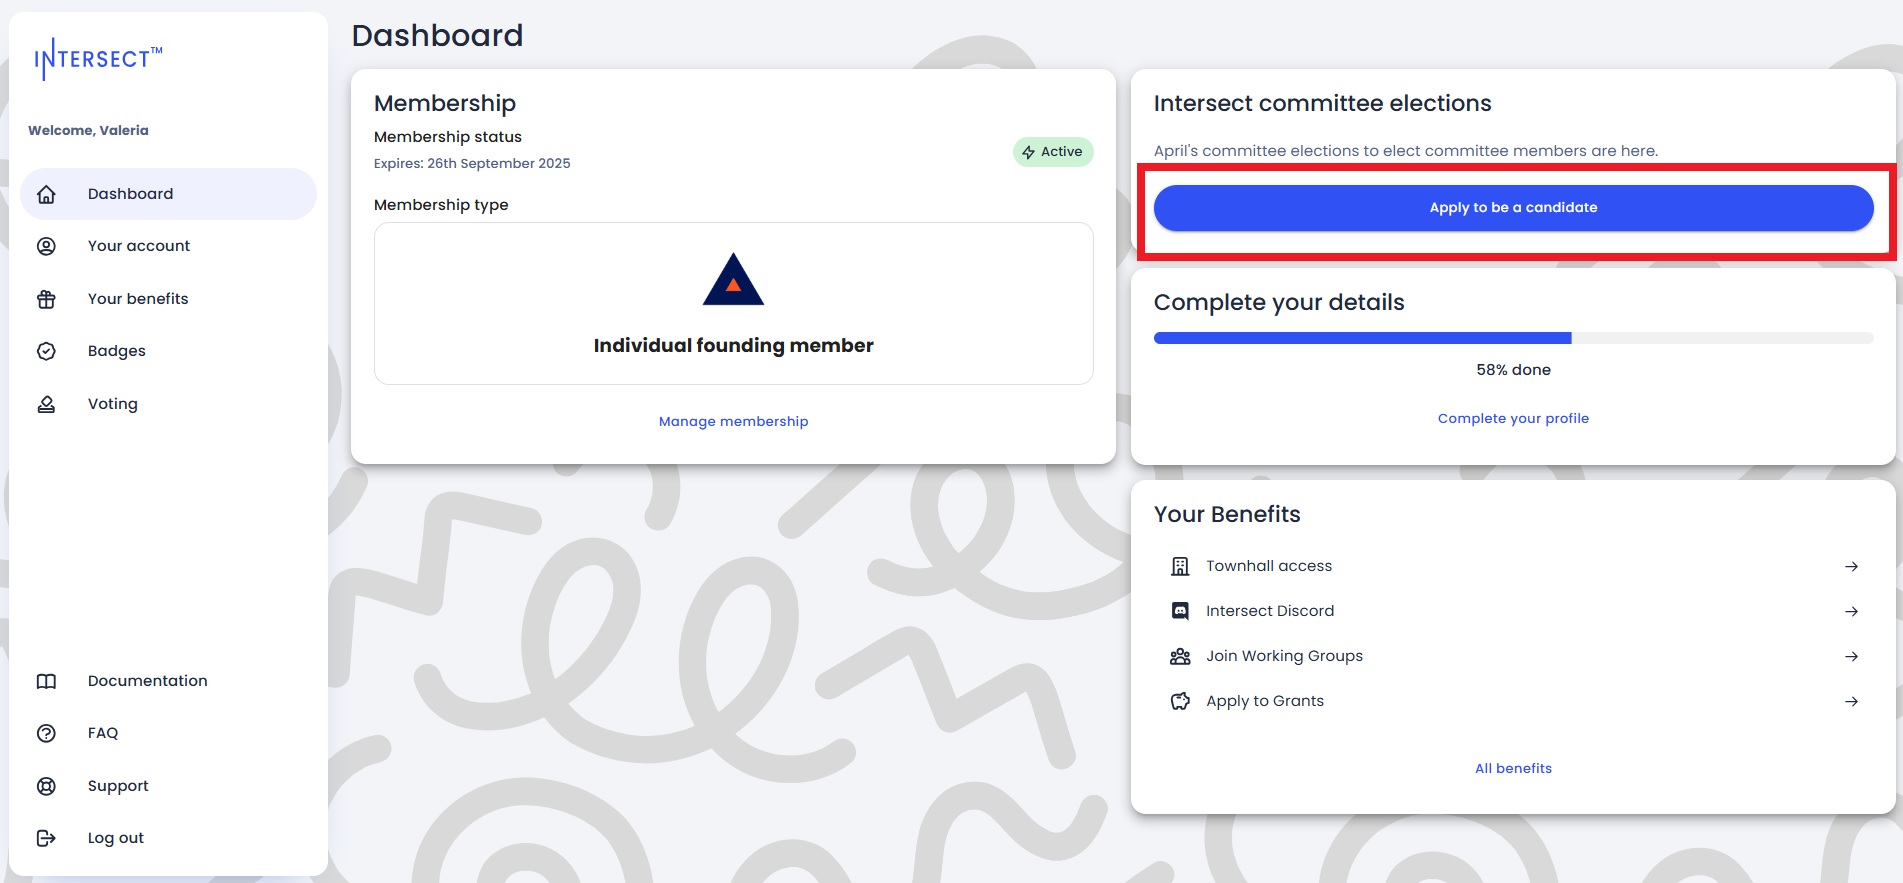Select the Individual founding member card
This screenshot has height=883, width=1903.
[x=733, y=303]
